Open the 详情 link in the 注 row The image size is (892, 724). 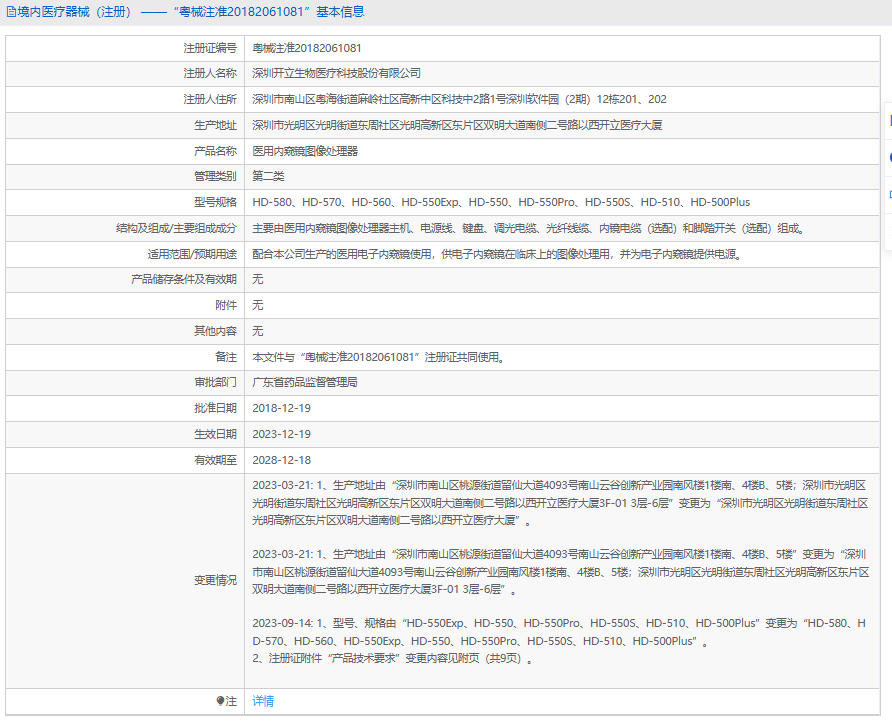263,701
